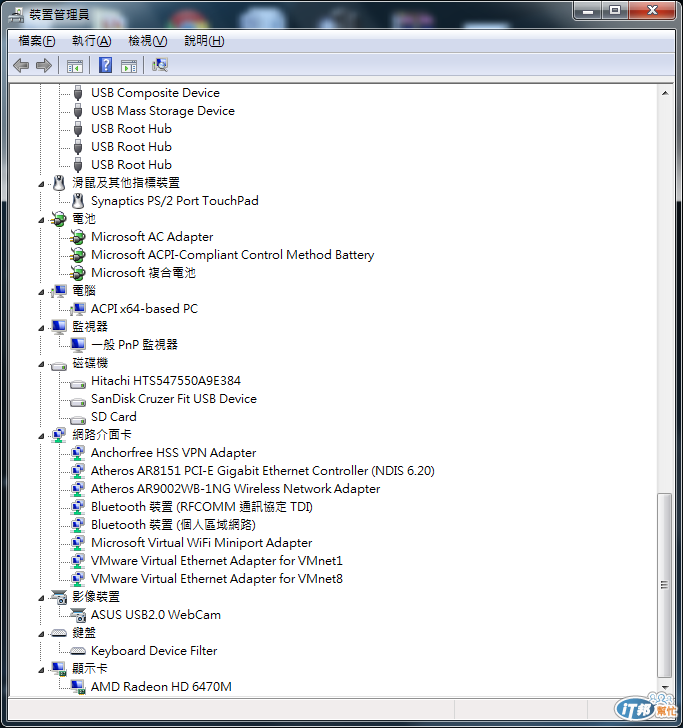Collapse the 網路介面卡 category
The image size is (683, 728).
[x=41, y=436]
